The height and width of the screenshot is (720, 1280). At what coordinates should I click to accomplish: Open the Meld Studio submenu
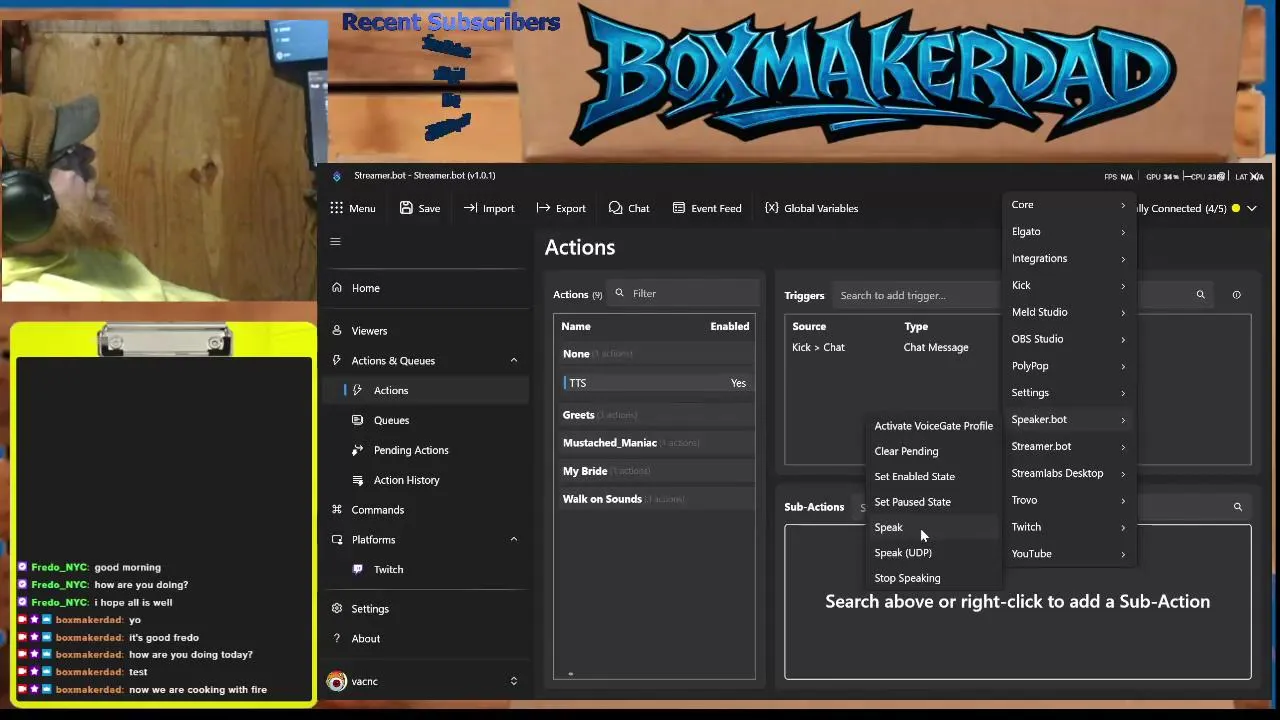[x=1069, y=312]
